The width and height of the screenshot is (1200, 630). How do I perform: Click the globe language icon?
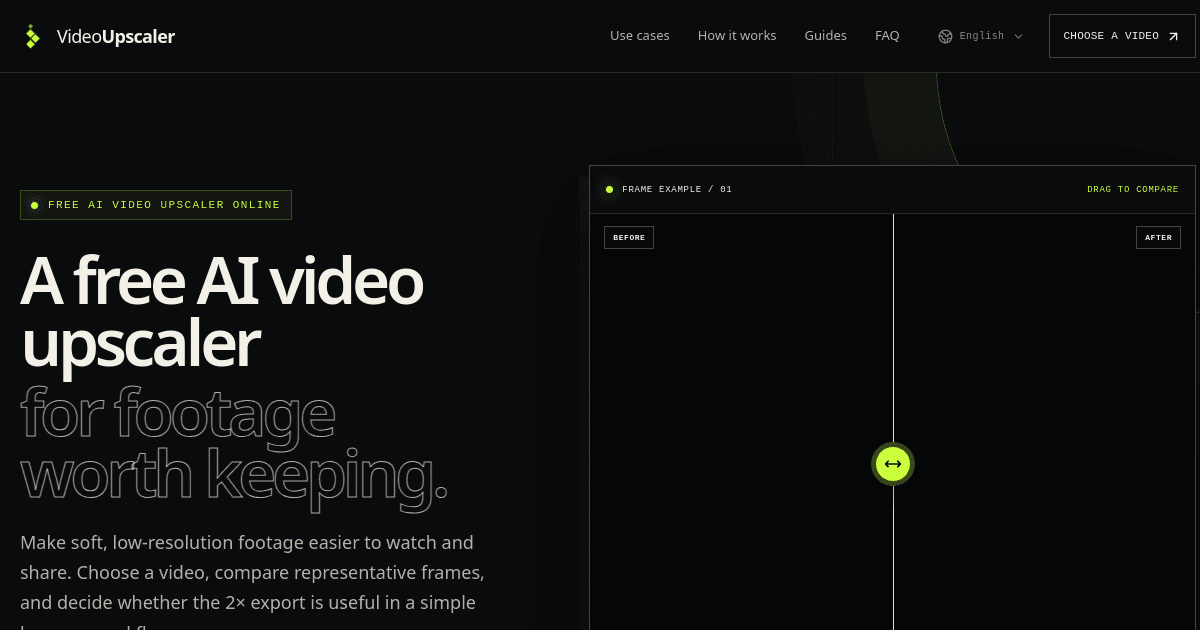pos(945,36)
